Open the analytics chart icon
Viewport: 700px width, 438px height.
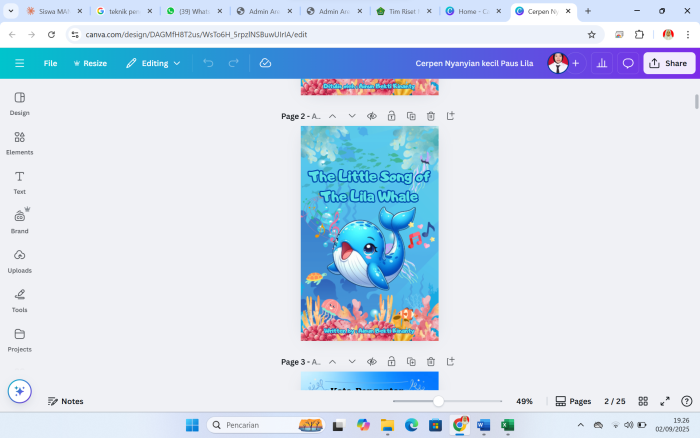602,63
